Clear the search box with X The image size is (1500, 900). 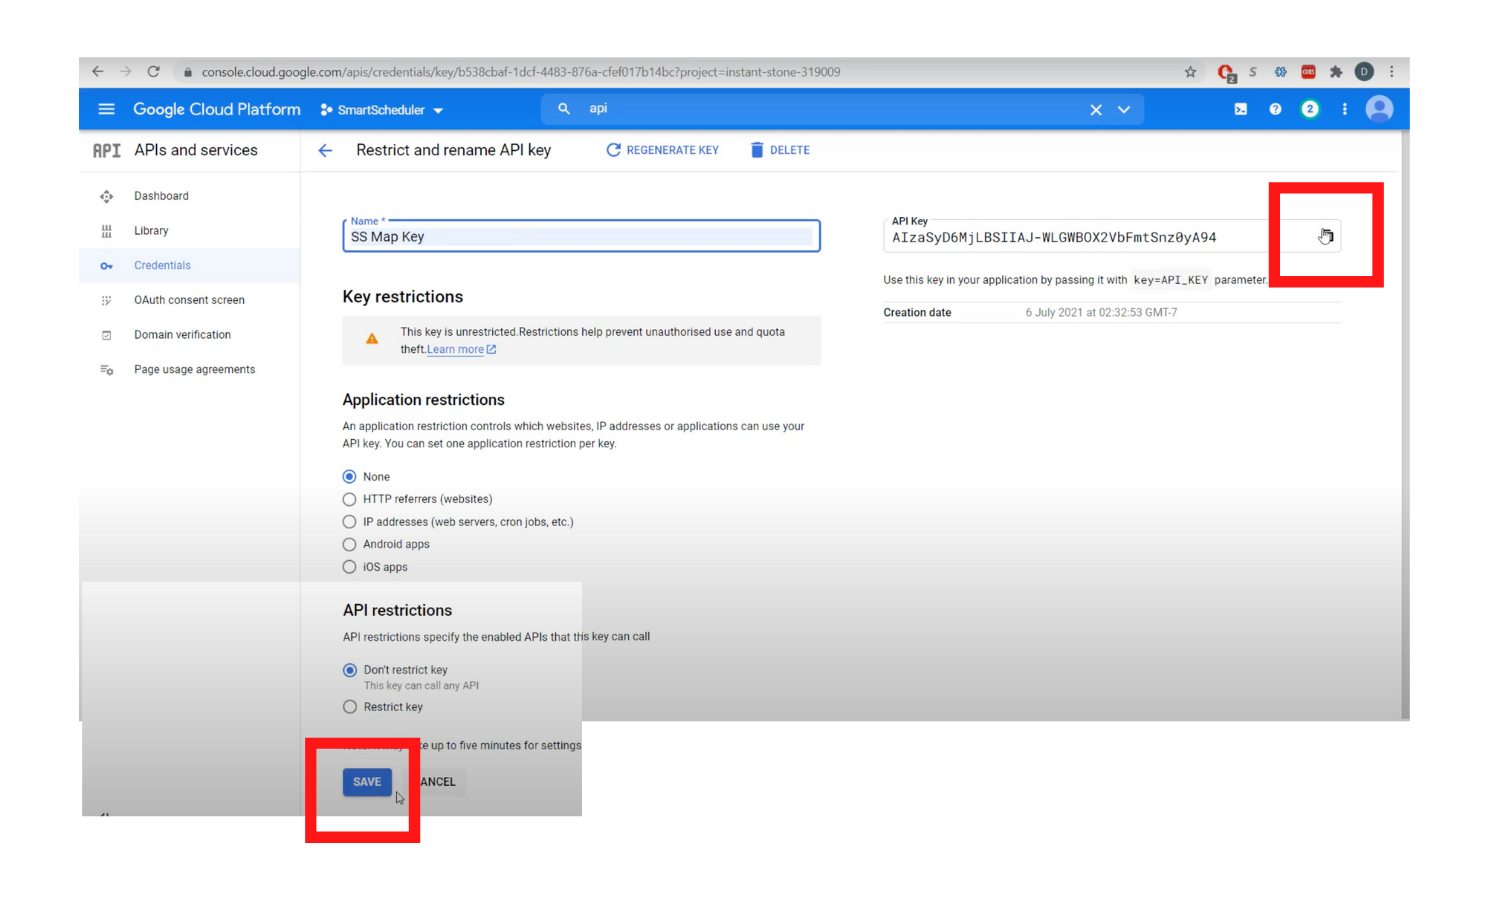click(1096, 109)
